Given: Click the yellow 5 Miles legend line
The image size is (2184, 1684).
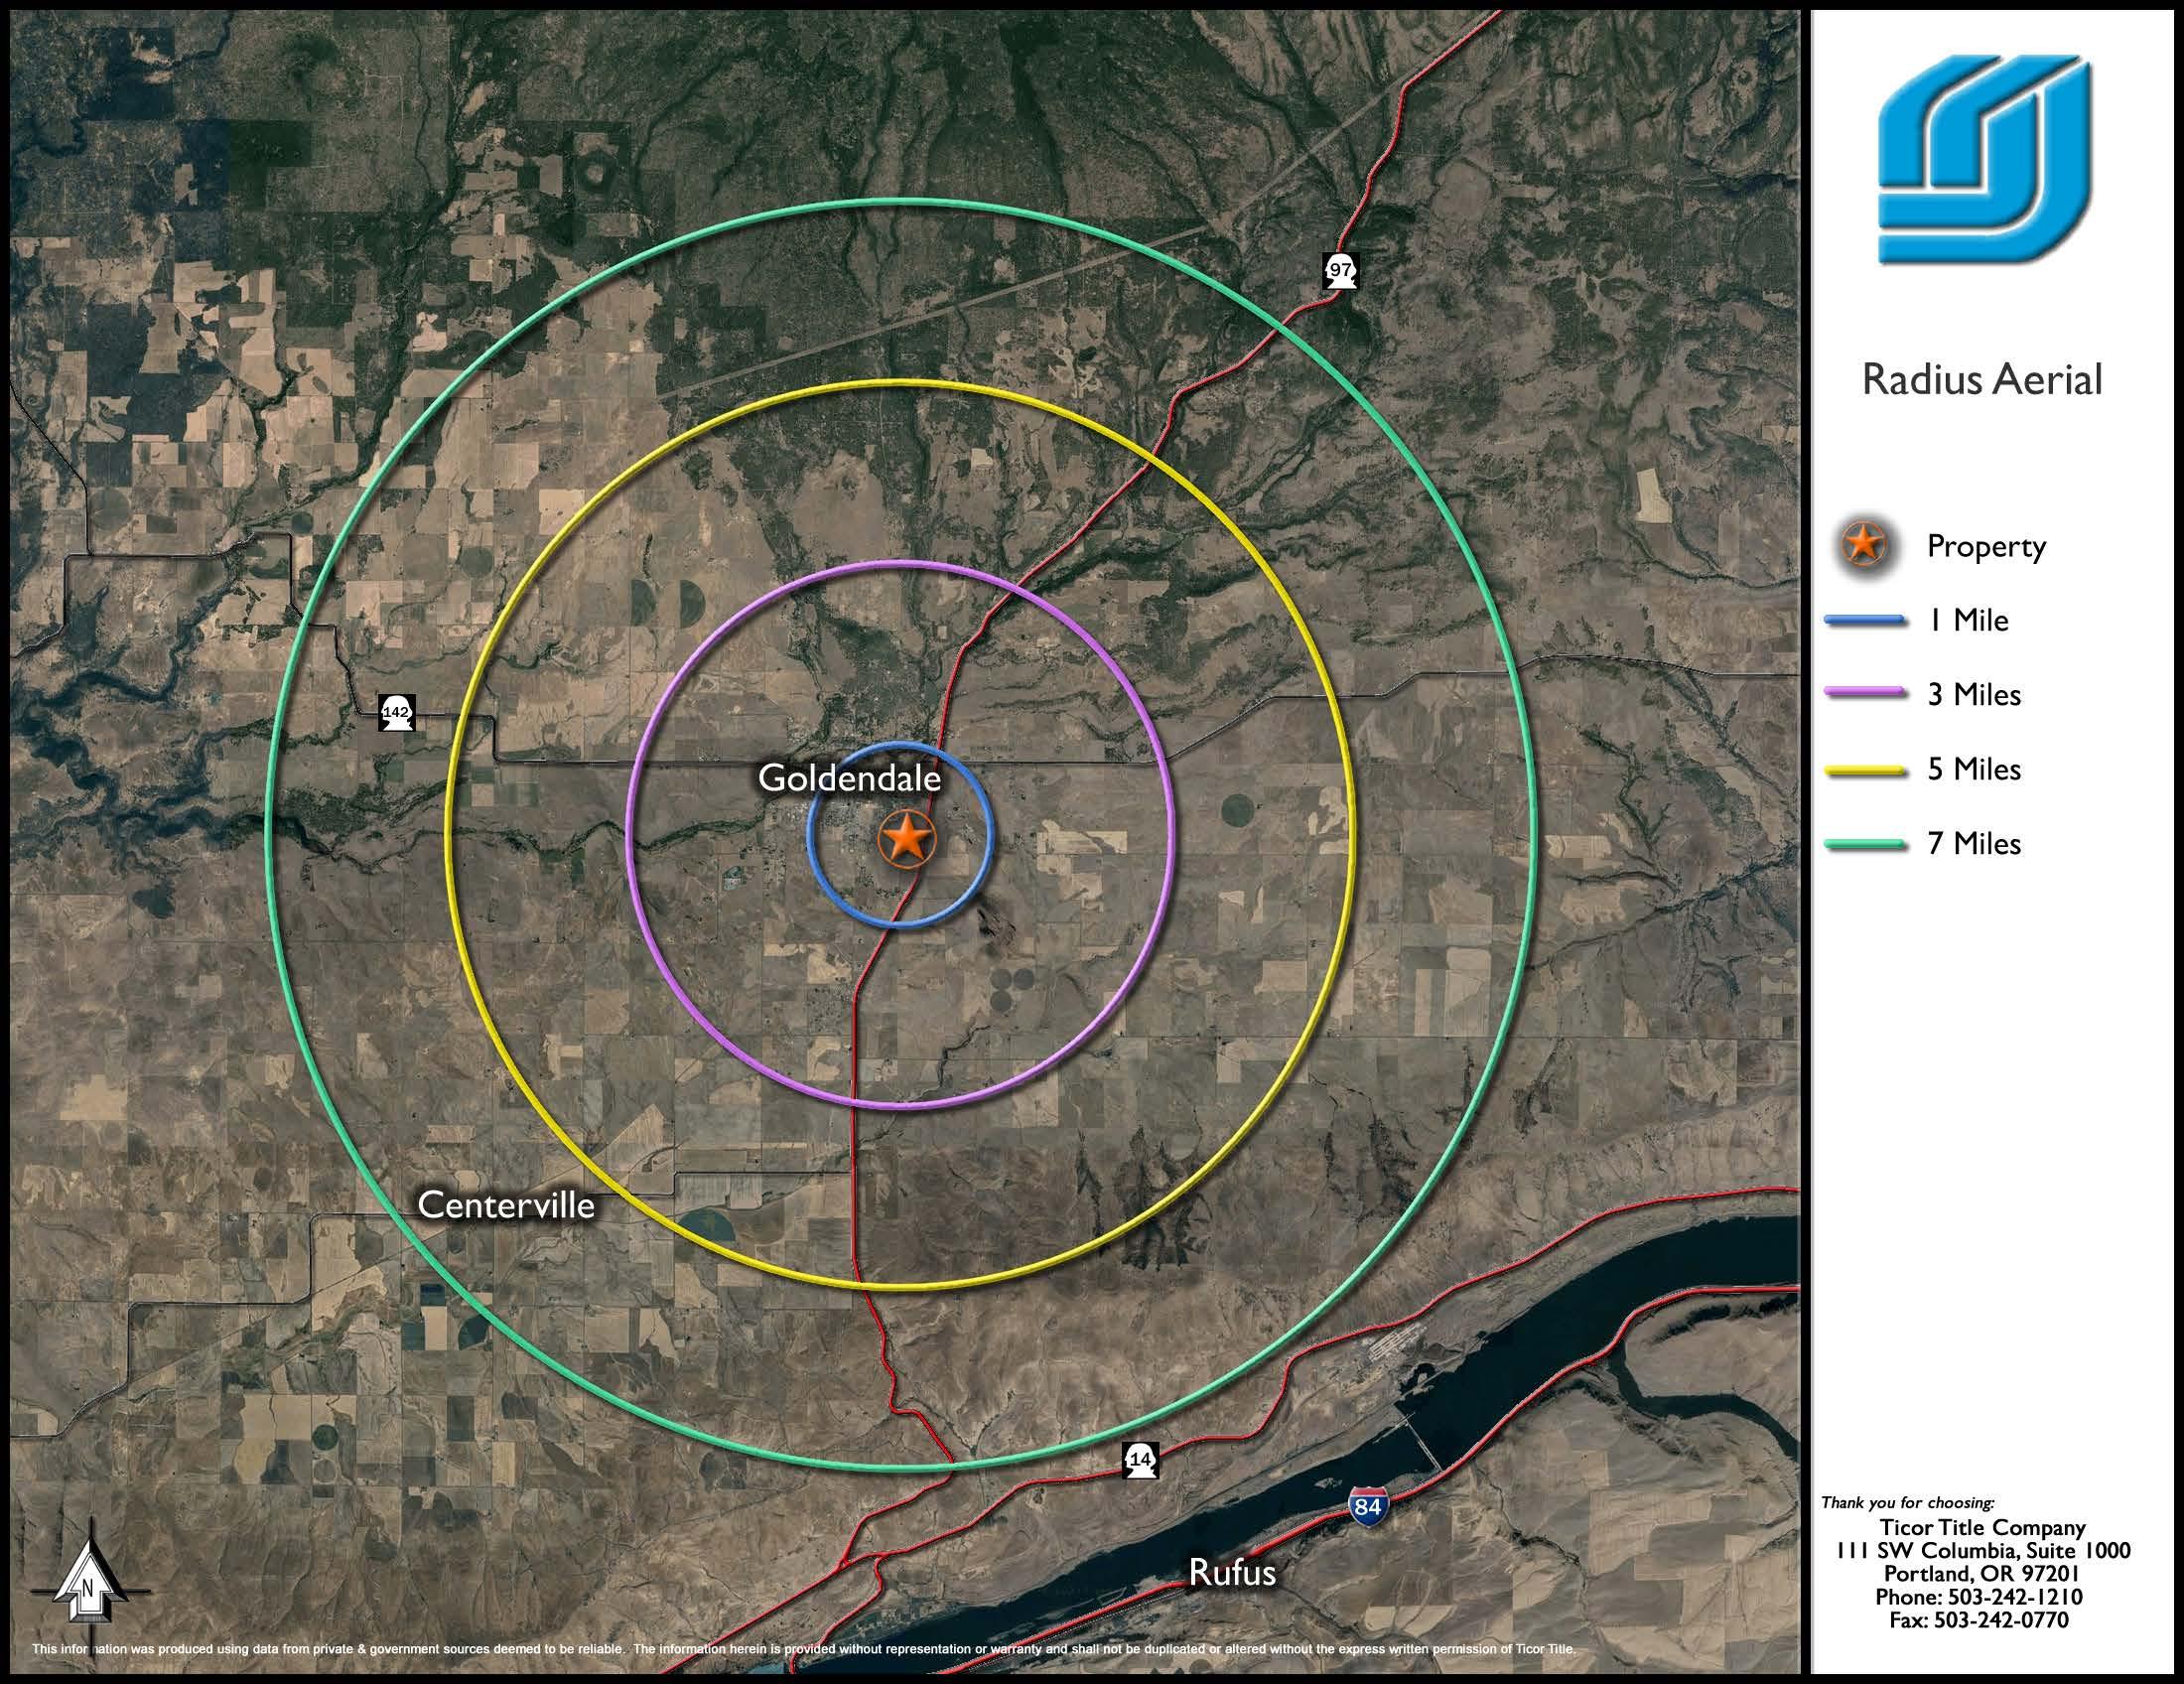Looking at the screenshot, I should (1865, 770).
